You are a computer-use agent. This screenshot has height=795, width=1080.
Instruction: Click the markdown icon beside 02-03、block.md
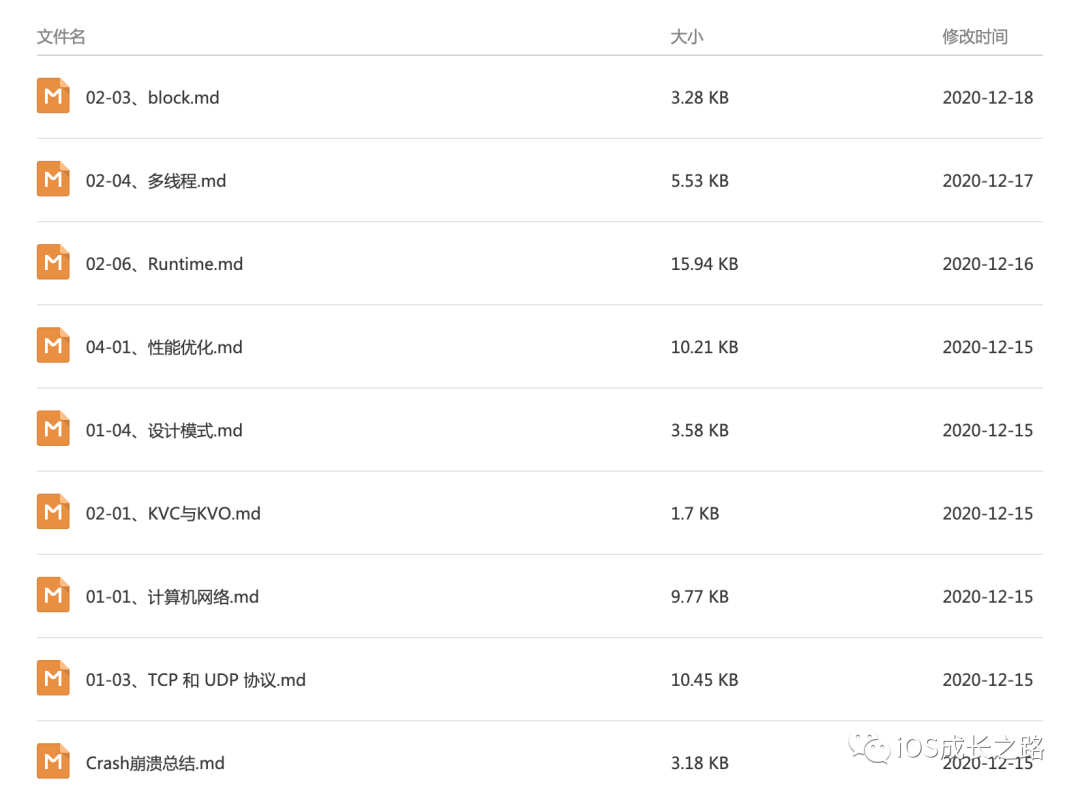(53, 96)
